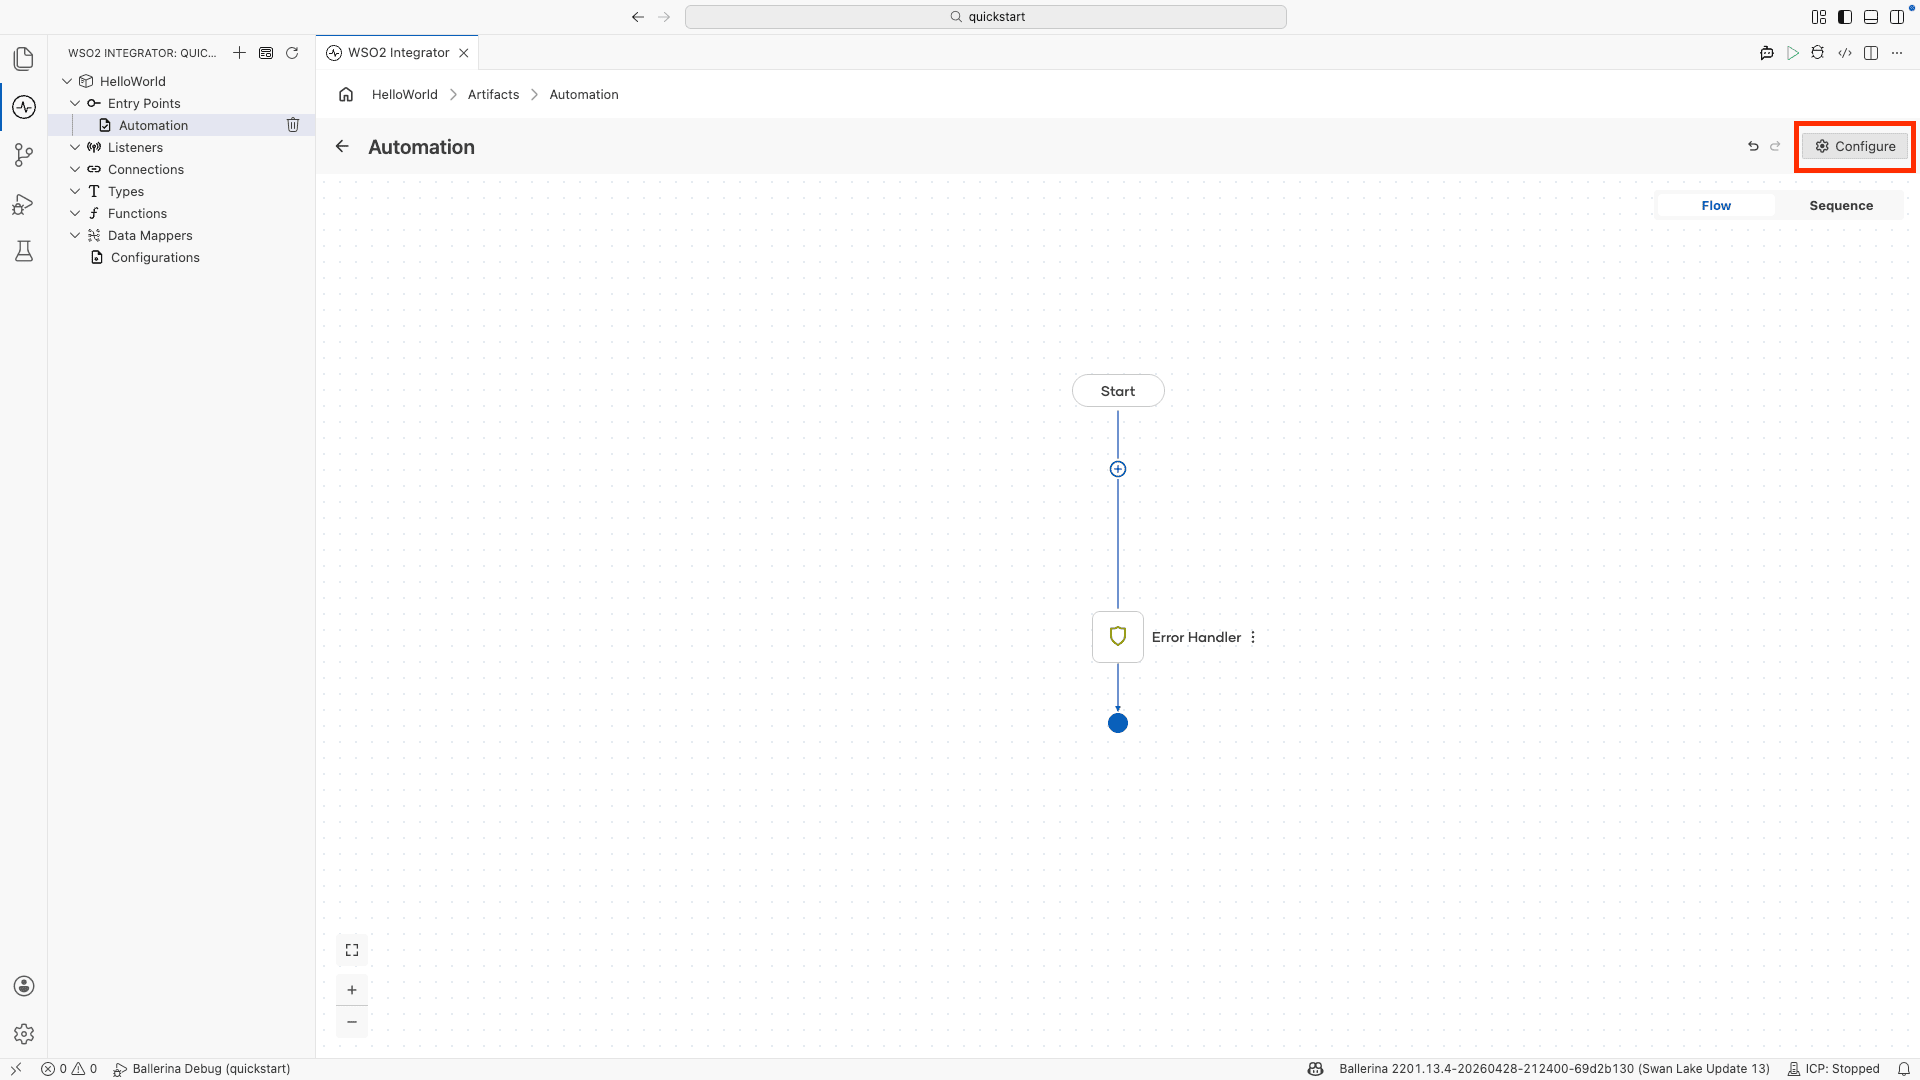Click the Configure button
The image size is (1920, 1080).
click(x=1855, y=146)
